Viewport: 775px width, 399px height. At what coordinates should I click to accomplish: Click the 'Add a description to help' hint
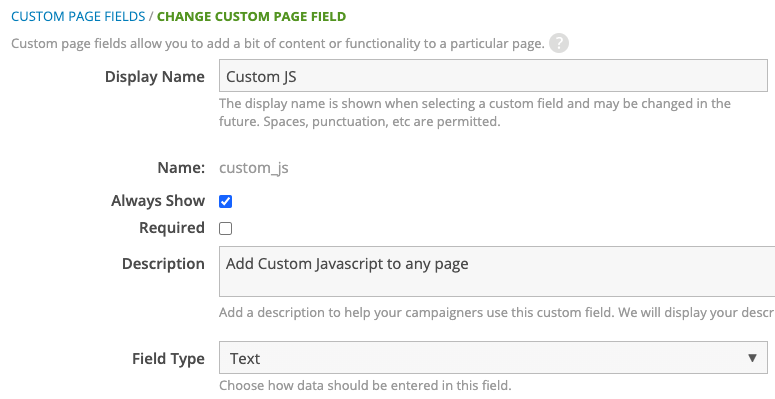[x=497, y=312]
